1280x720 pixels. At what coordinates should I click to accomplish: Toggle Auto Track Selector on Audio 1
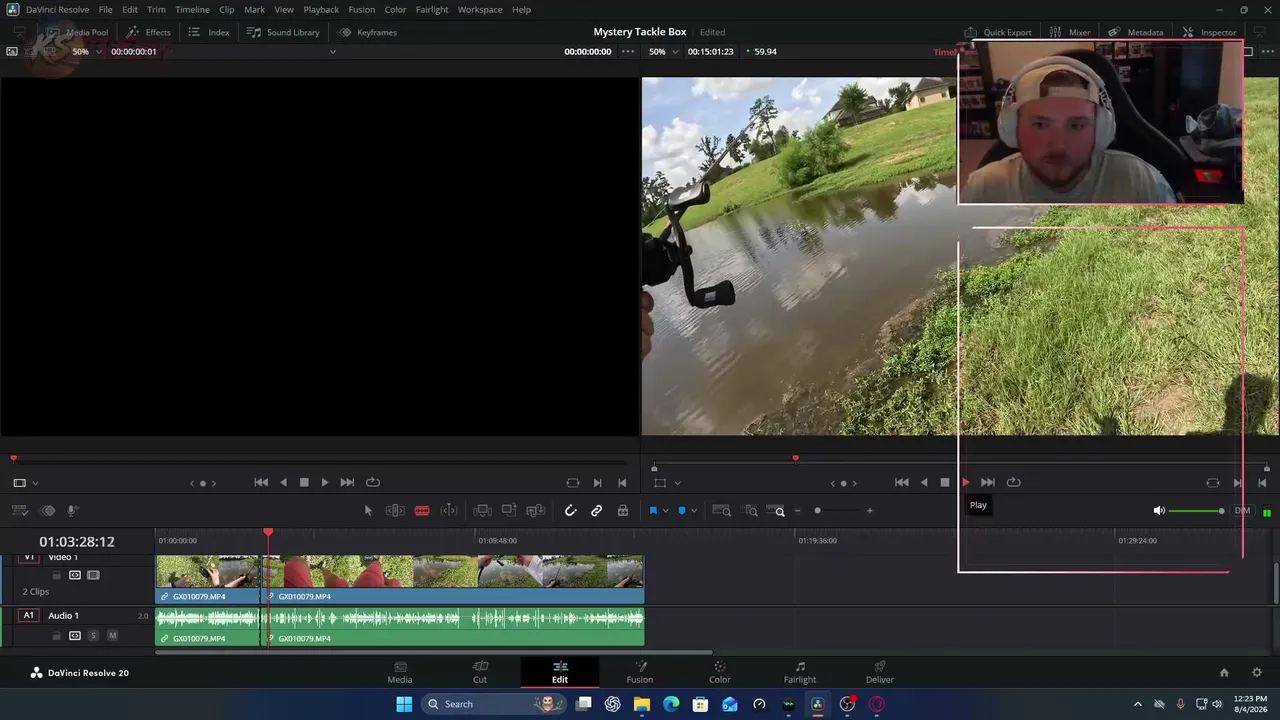[74, 636]
